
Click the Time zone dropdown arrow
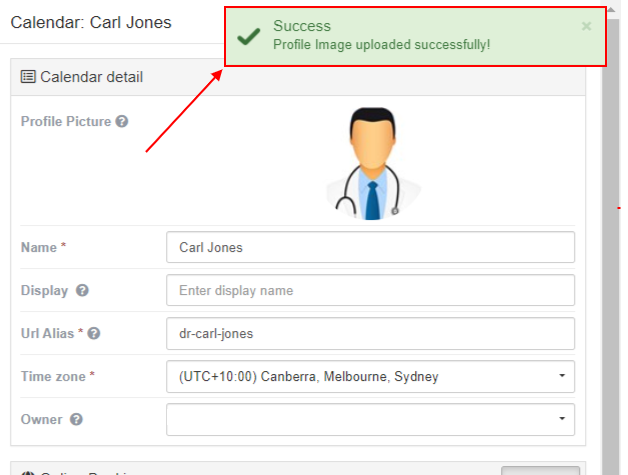pos(562,376)
